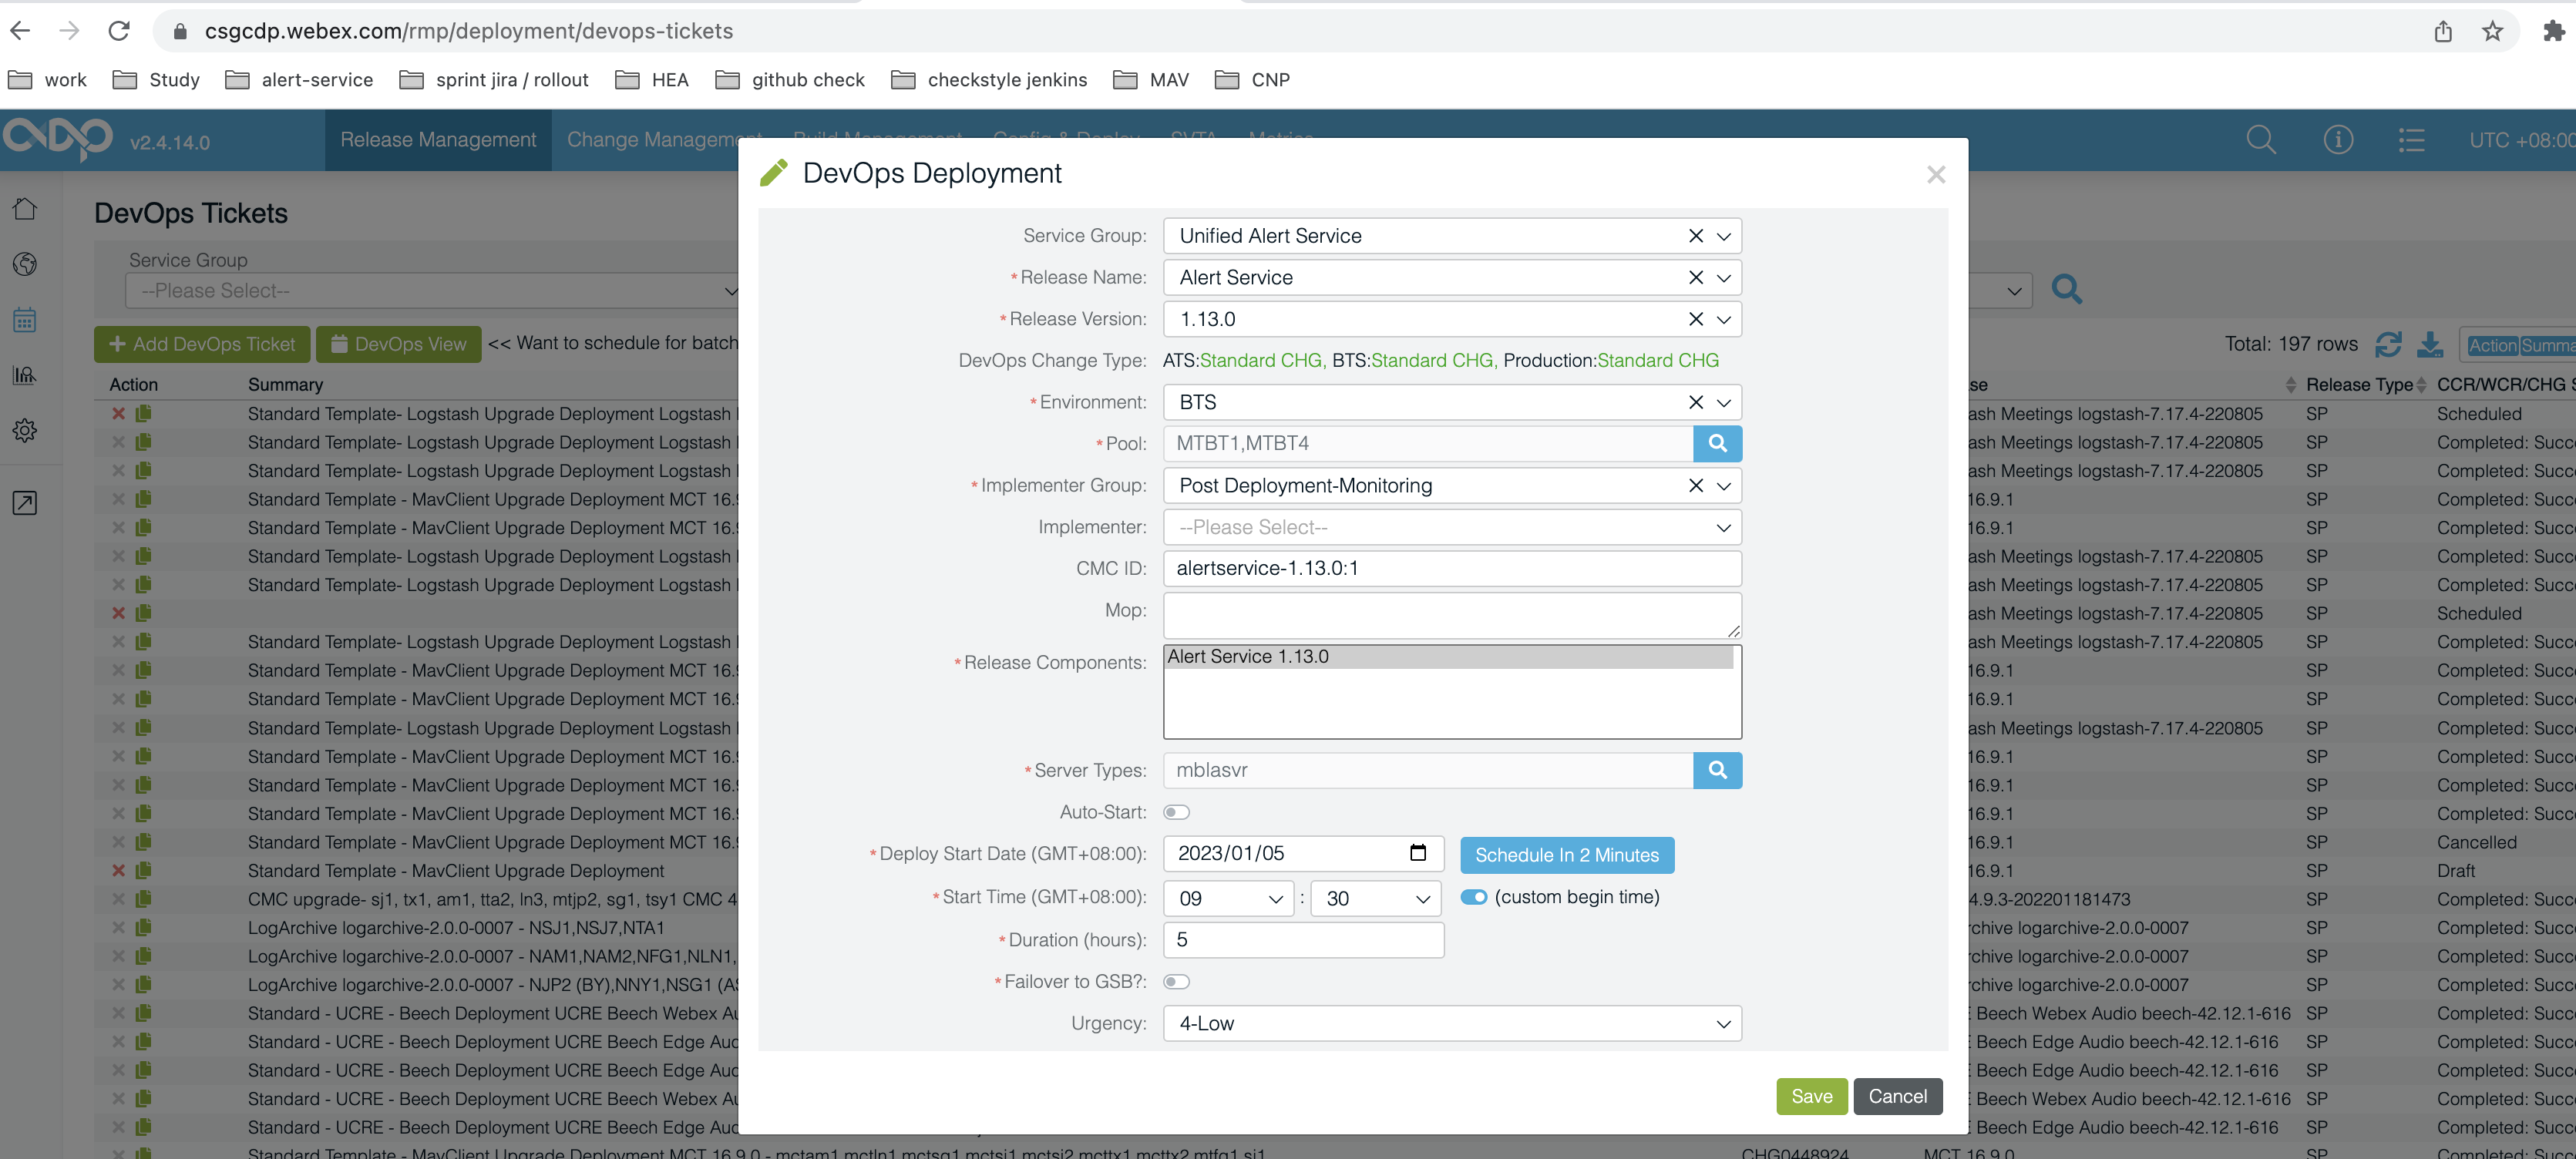Toggle the Failover to GSB switch

1176,982
